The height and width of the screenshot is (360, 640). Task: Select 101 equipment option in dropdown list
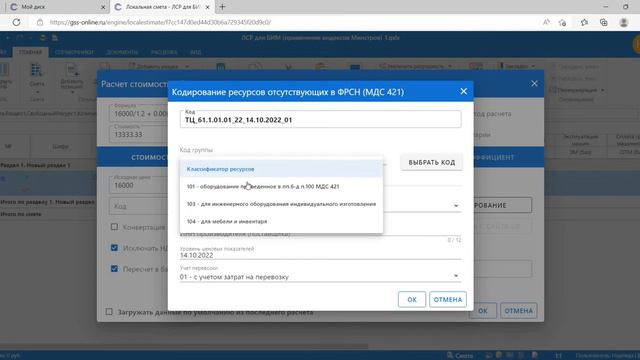pos(281,187)
